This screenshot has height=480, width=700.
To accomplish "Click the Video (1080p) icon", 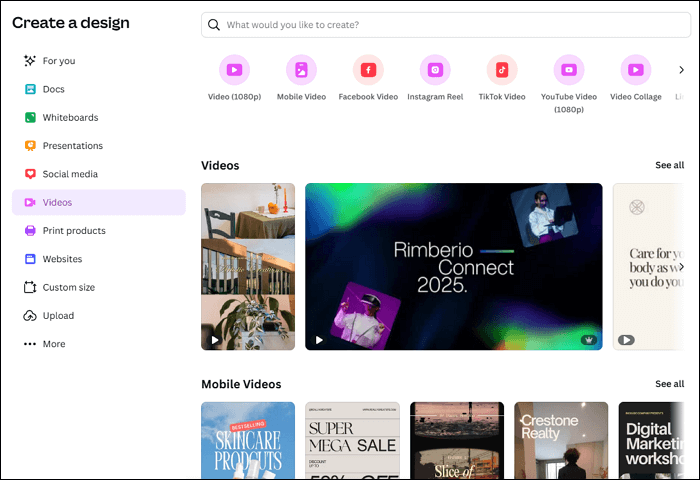I will coord(234,70).
